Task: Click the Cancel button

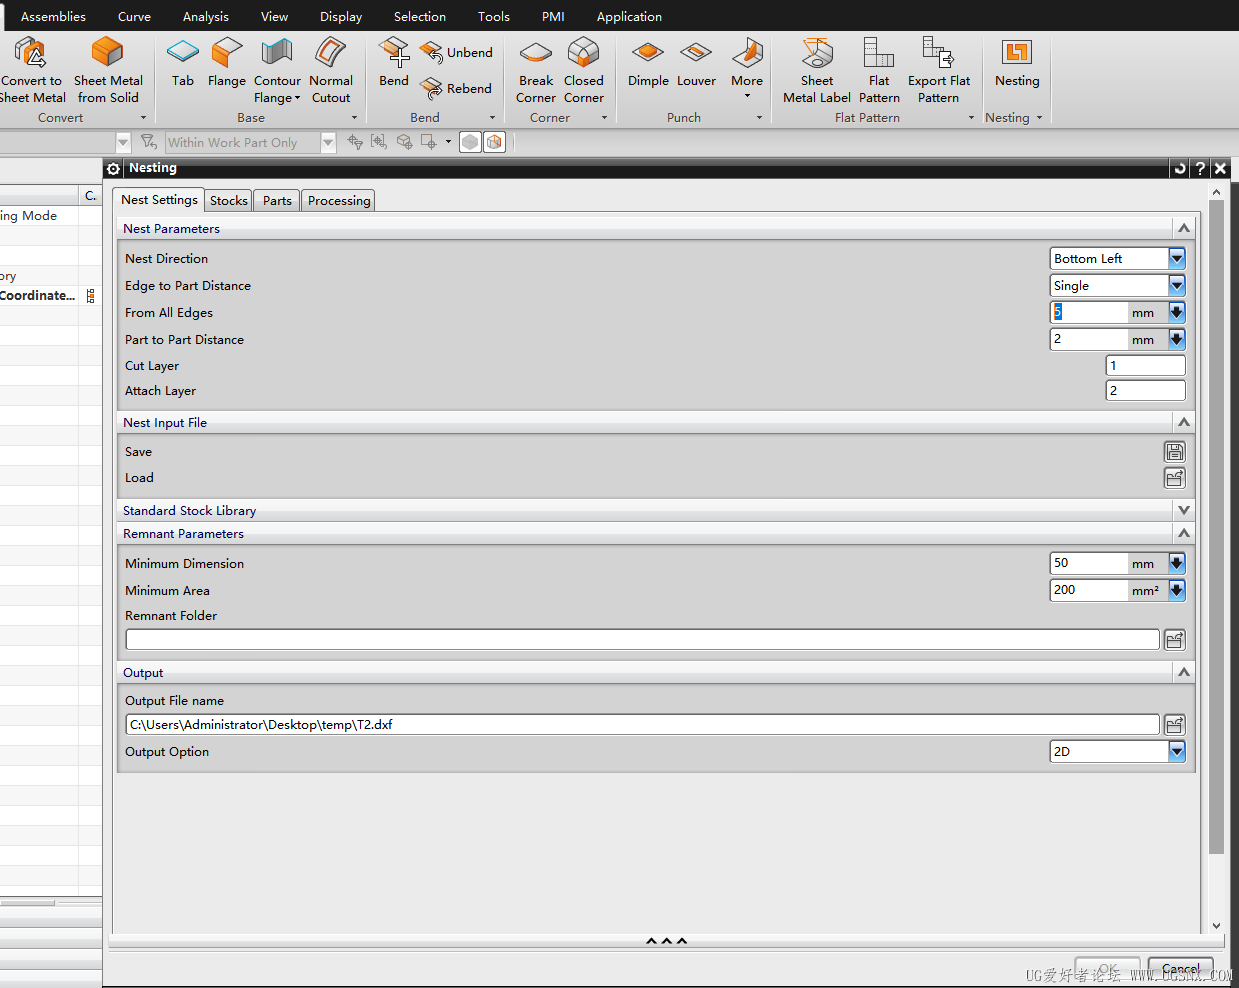Action: (1180, 969)
